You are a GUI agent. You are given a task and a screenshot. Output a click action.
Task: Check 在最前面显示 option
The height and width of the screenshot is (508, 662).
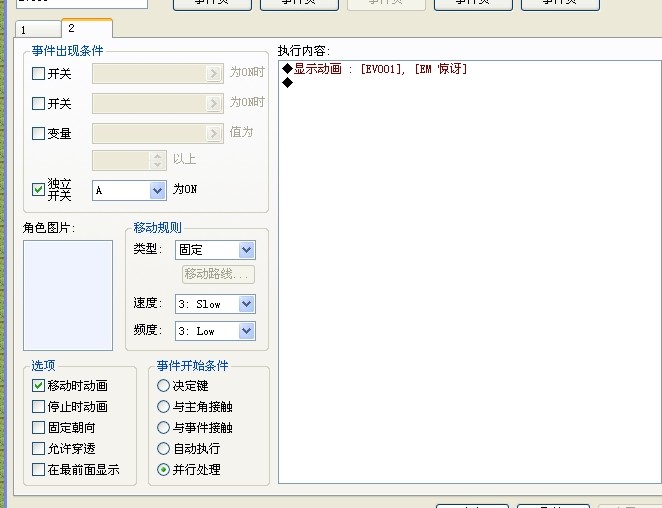click(x=38, y=469)
